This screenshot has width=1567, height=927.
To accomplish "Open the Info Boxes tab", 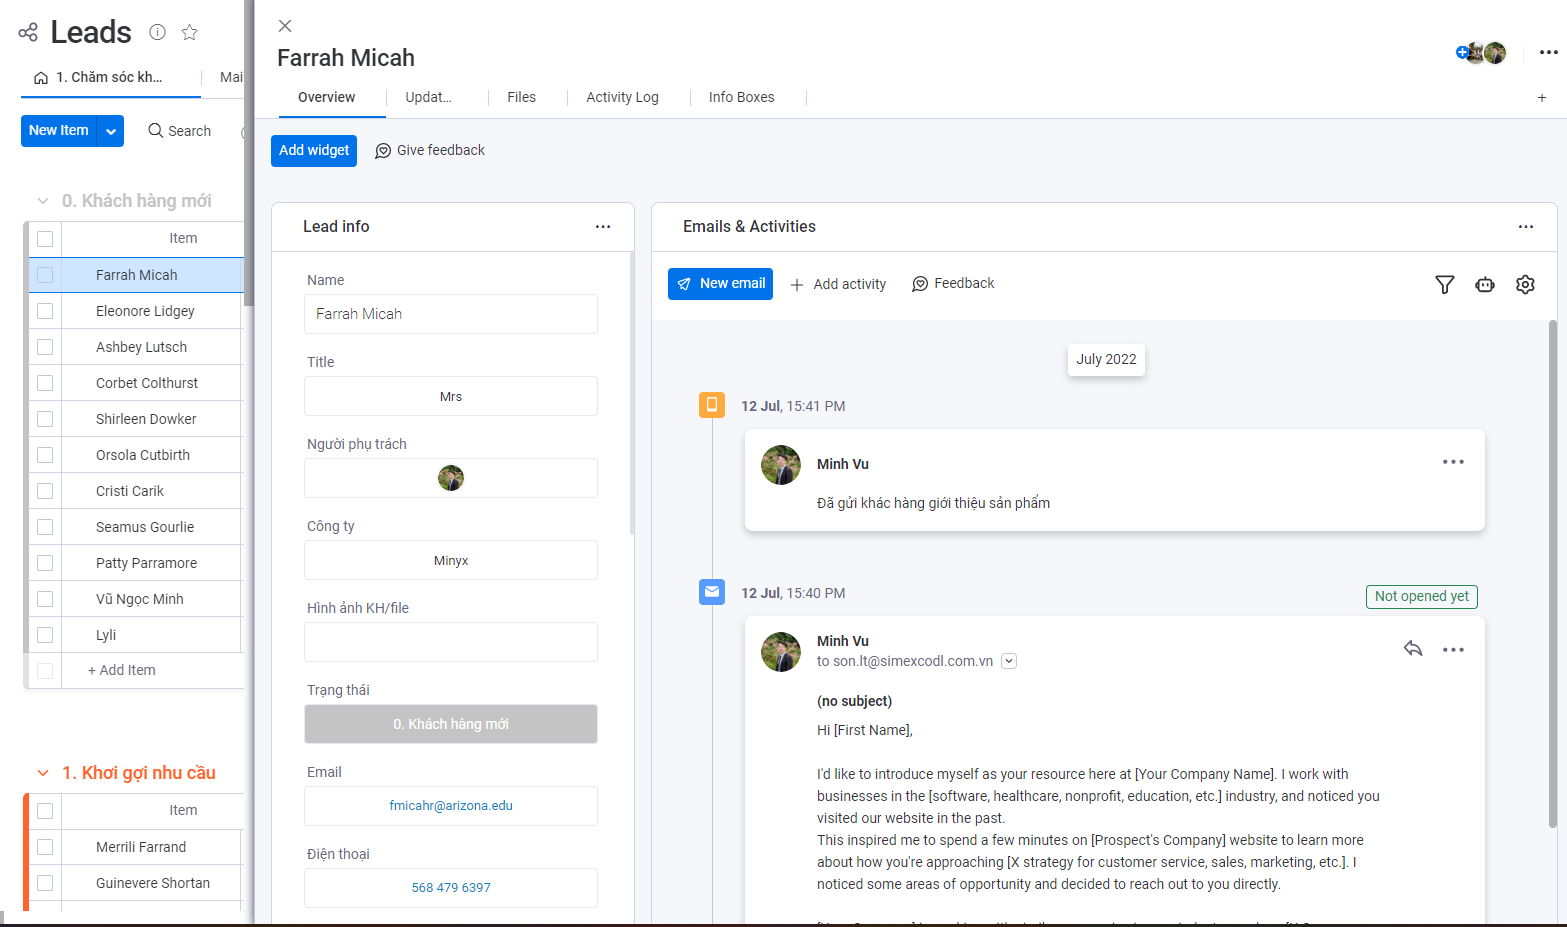I will pos(741,97).
